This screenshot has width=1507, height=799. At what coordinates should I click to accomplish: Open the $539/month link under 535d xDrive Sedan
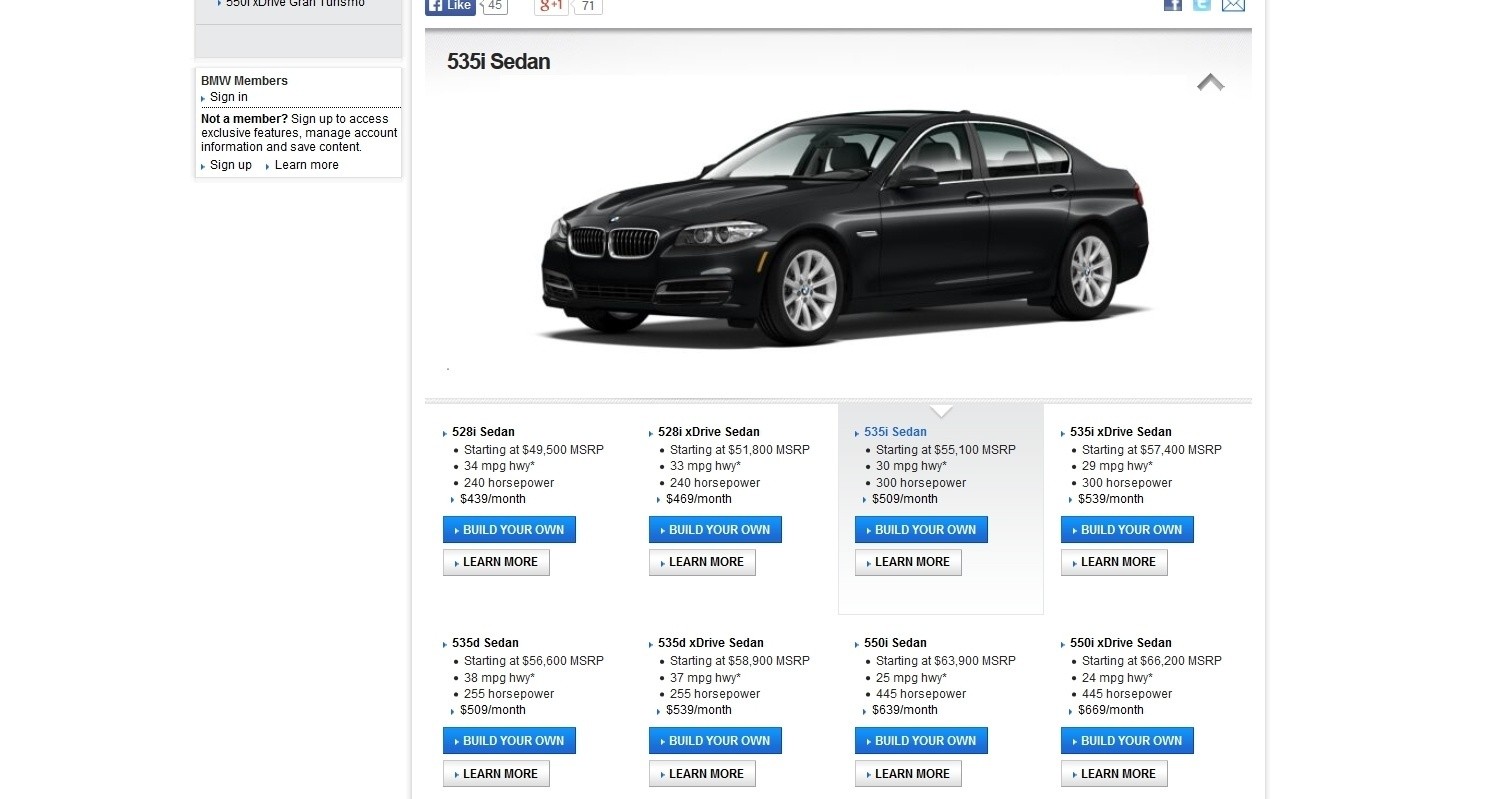[x=699, y=710]
